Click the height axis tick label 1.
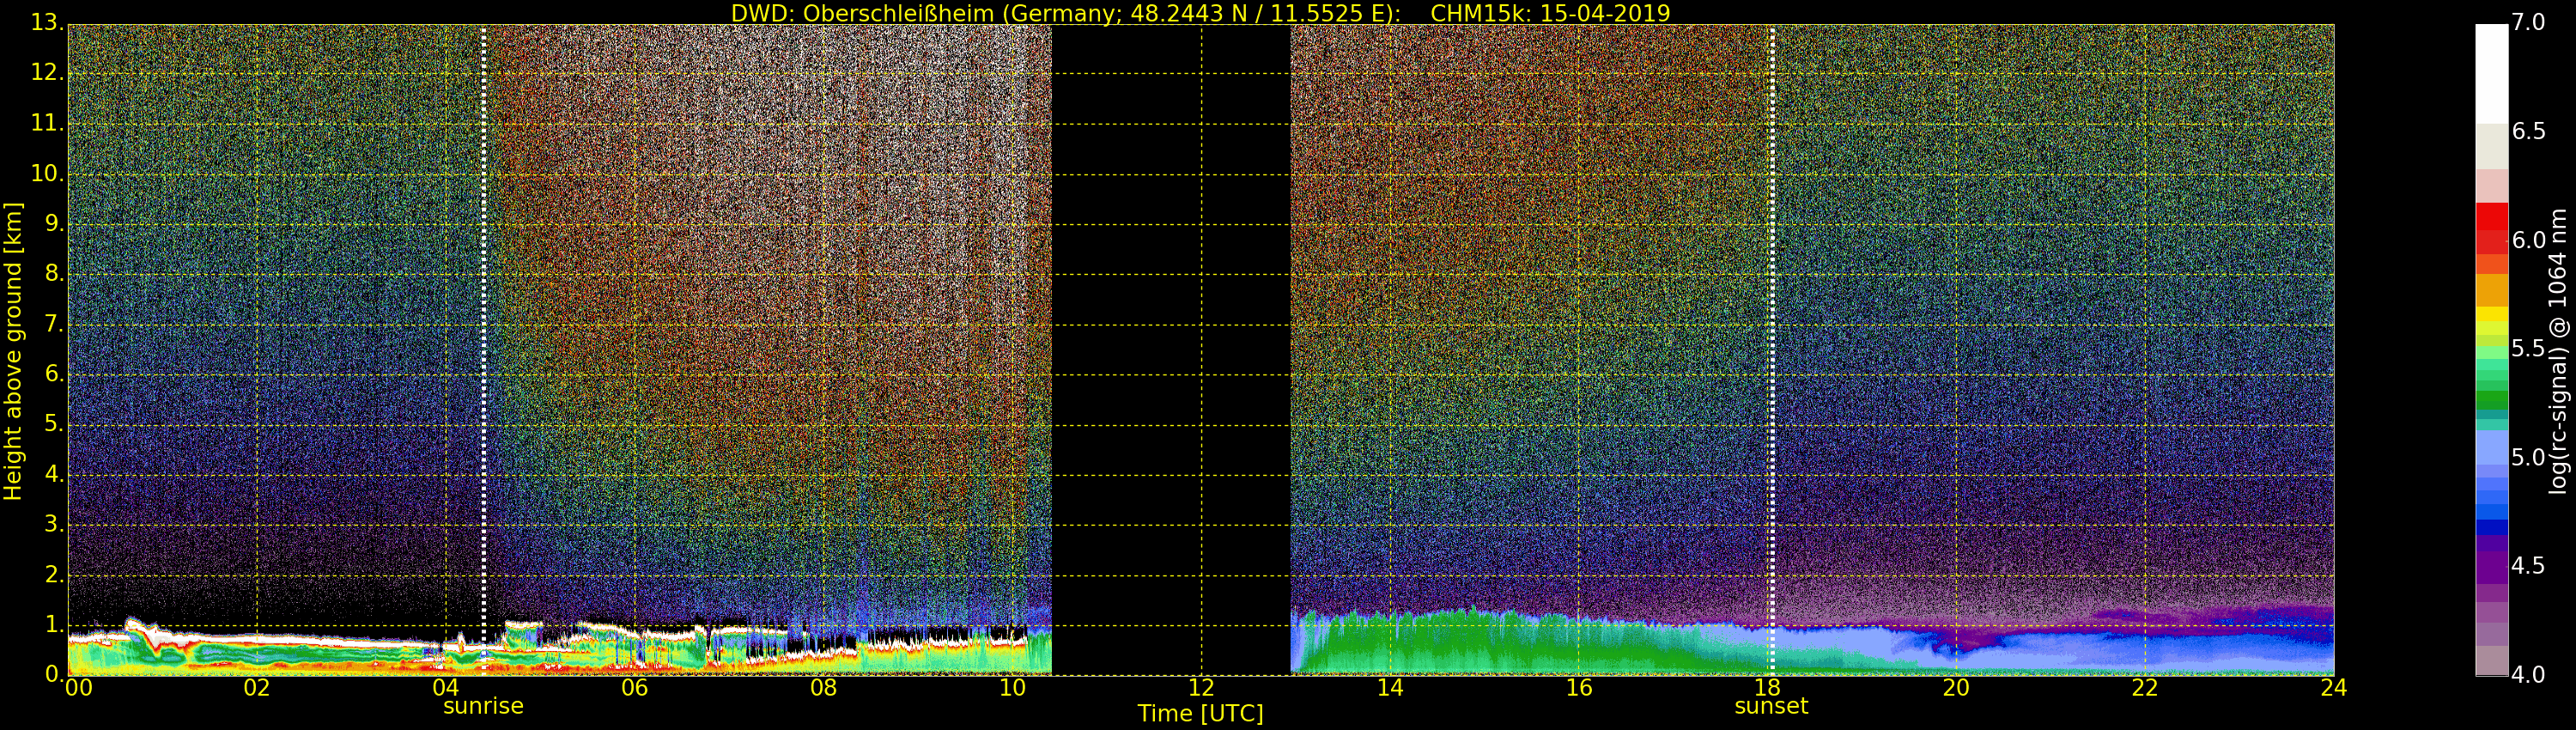Screen dimensions: 2576x730 tap(53, 624)
